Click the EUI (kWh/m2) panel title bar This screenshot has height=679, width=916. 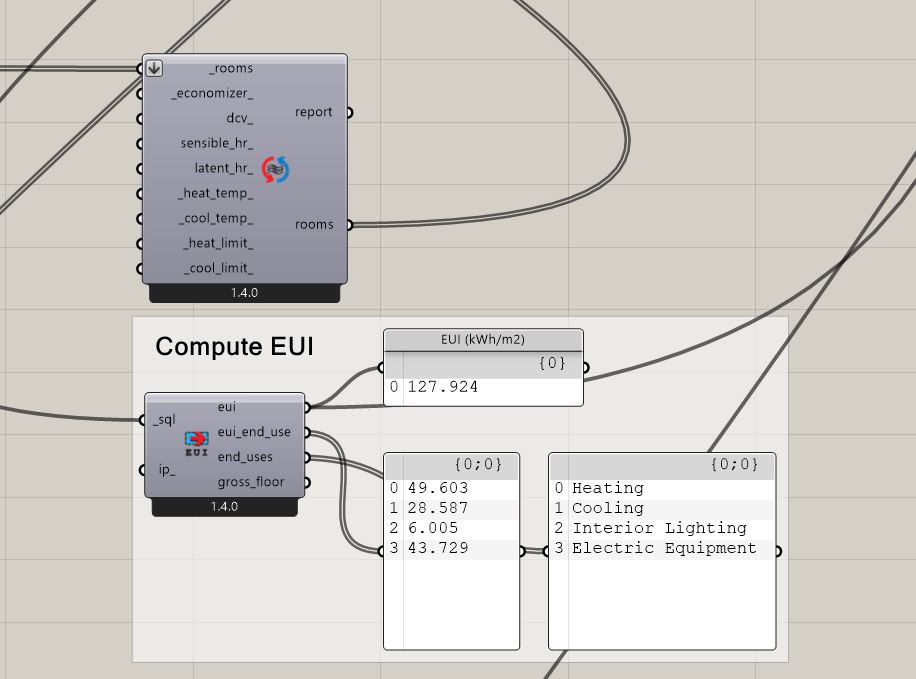tap(483, 340)
